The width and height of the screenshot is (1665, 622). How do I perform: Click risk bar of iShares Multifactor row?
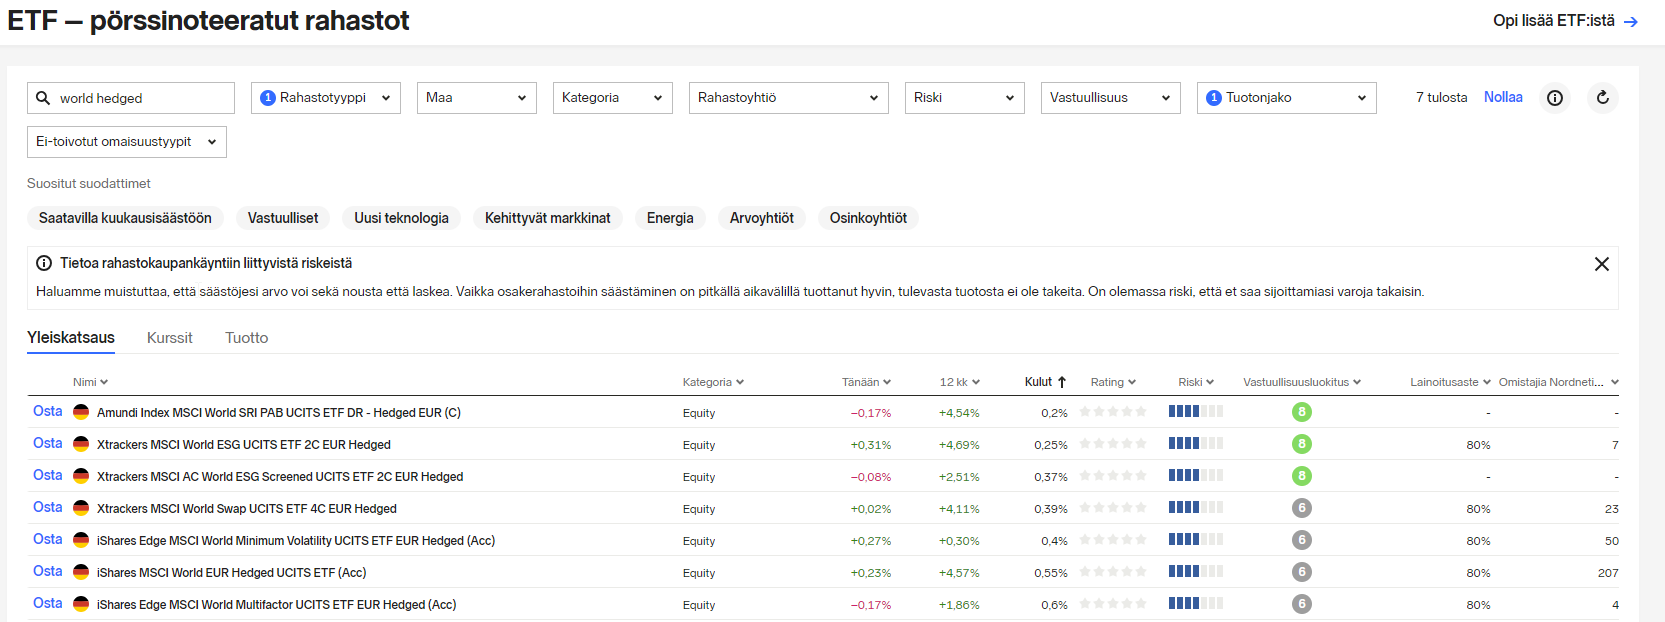click(1196, 604)
